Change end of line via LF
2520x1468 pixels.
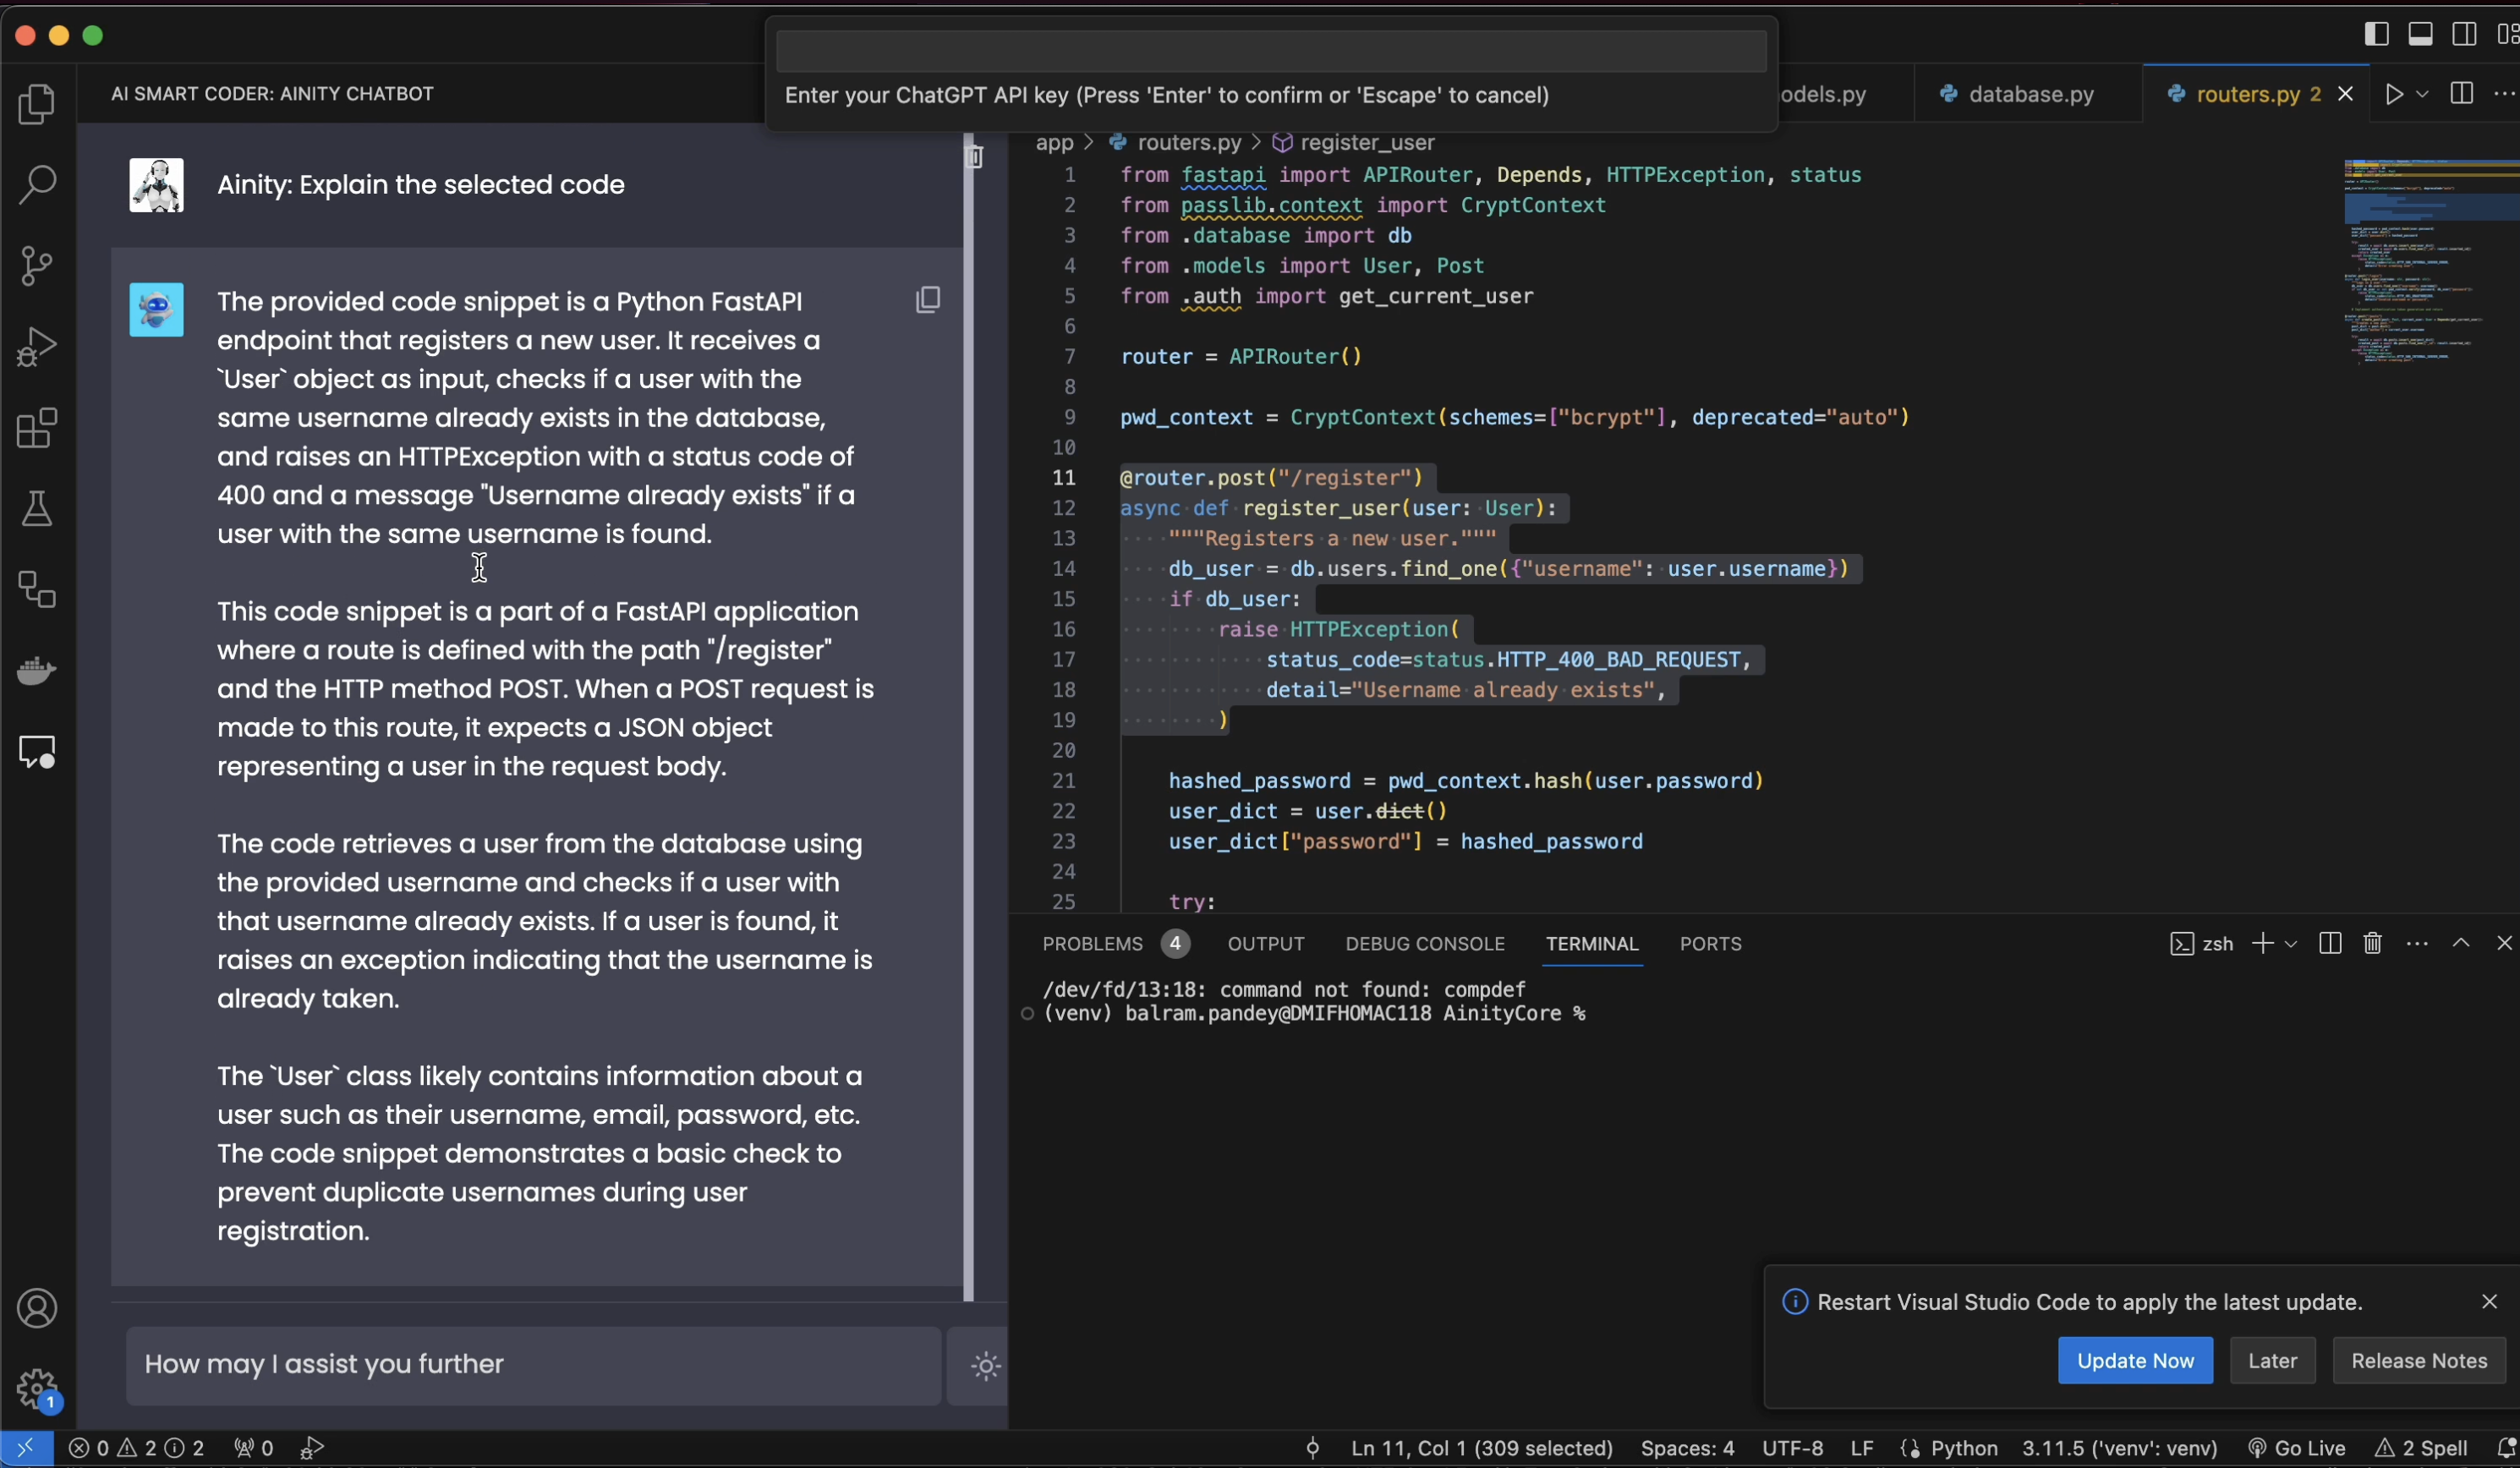point(1861,1448)
